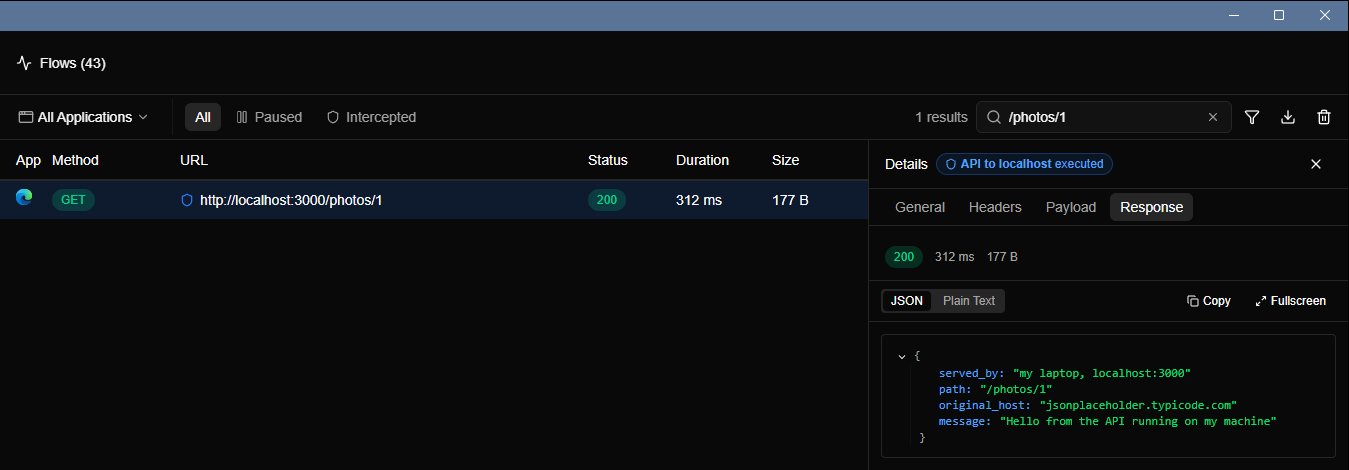
Task: Minimize the application window
Action: 1233,15
